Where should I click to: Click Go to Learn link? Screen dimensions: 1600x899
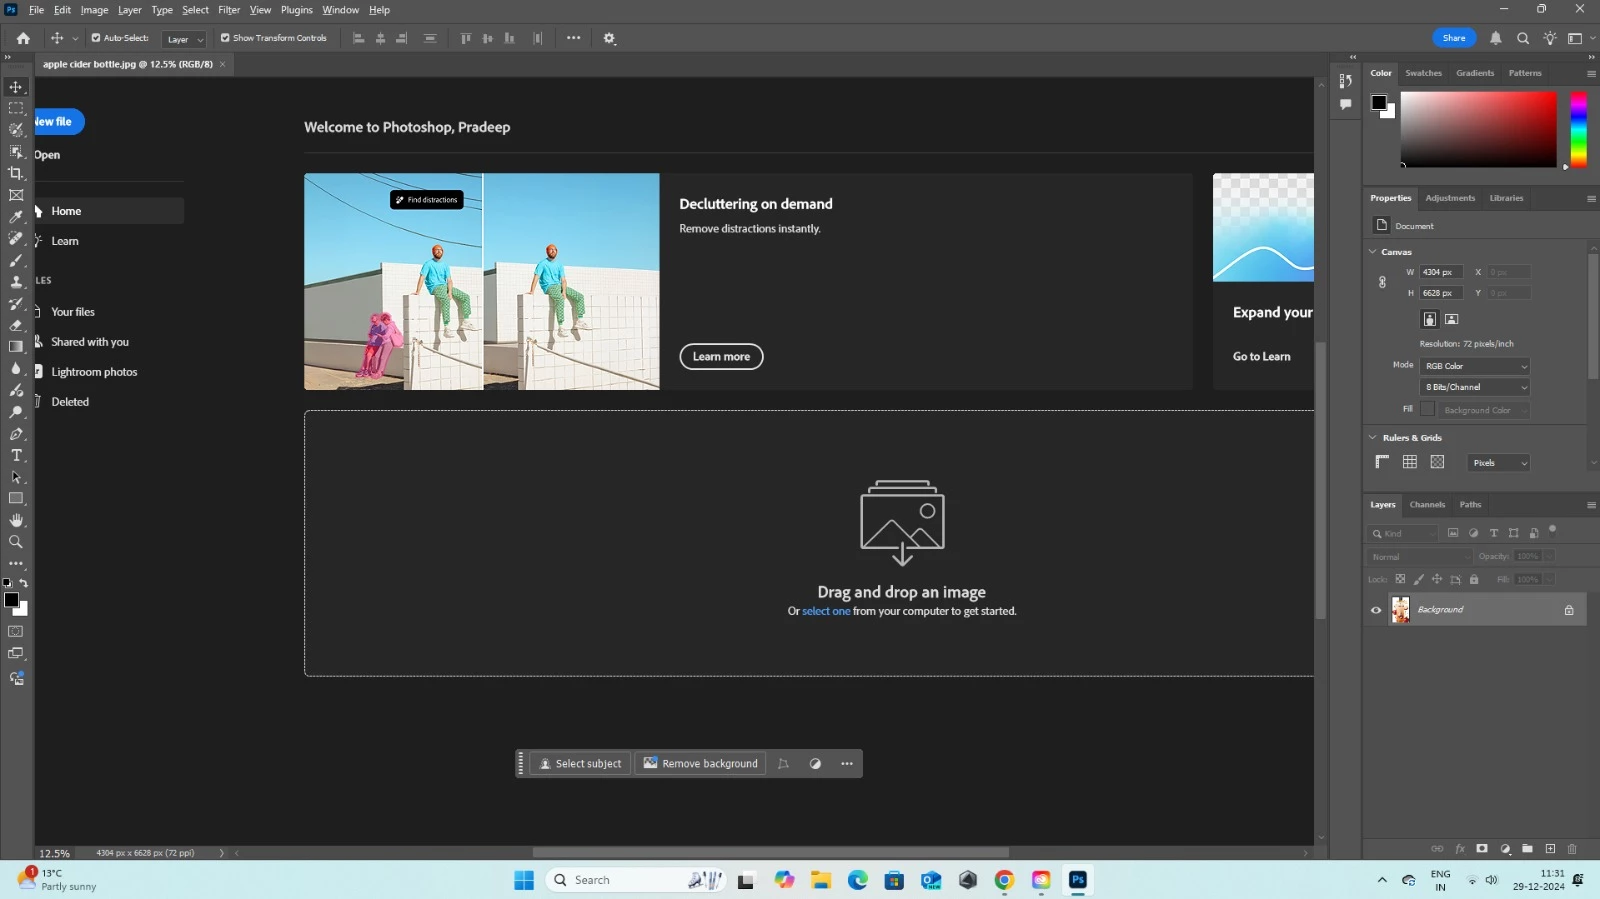coord(1261,357)
